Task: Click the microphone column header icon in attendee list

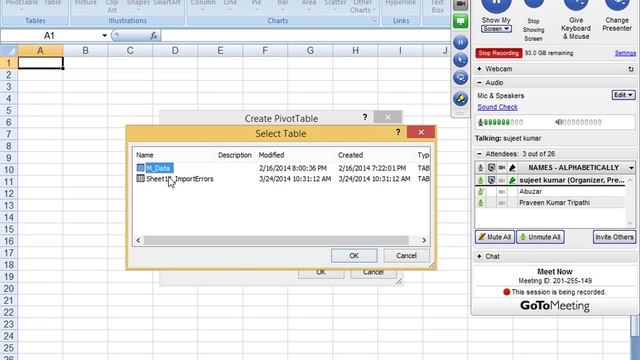Action: click(x=480, y=168)
